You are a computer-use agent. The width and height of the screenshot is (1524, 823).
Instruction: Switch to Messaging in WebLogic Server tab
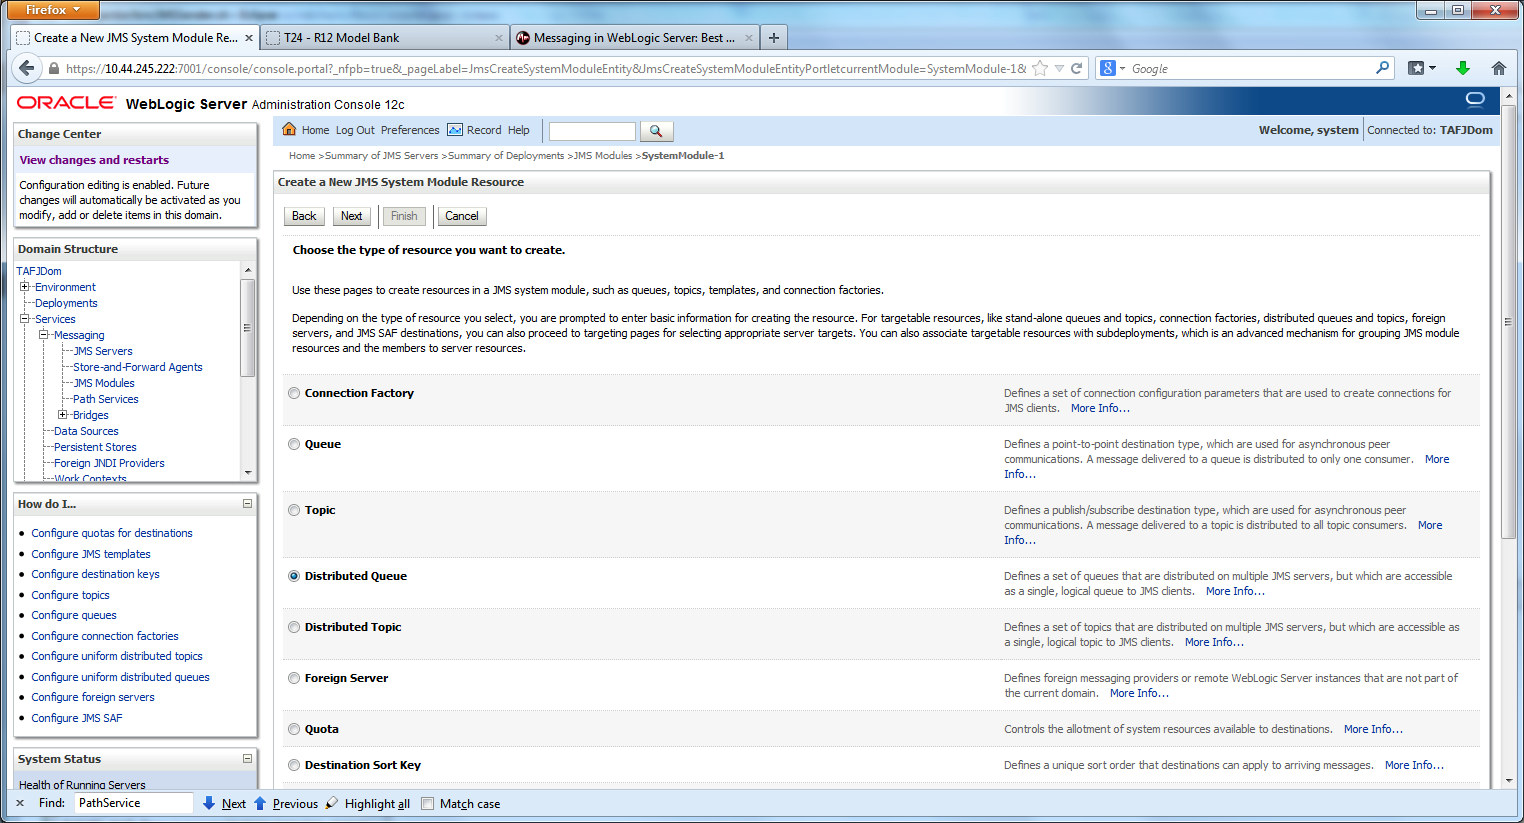(x=634, y=38)
